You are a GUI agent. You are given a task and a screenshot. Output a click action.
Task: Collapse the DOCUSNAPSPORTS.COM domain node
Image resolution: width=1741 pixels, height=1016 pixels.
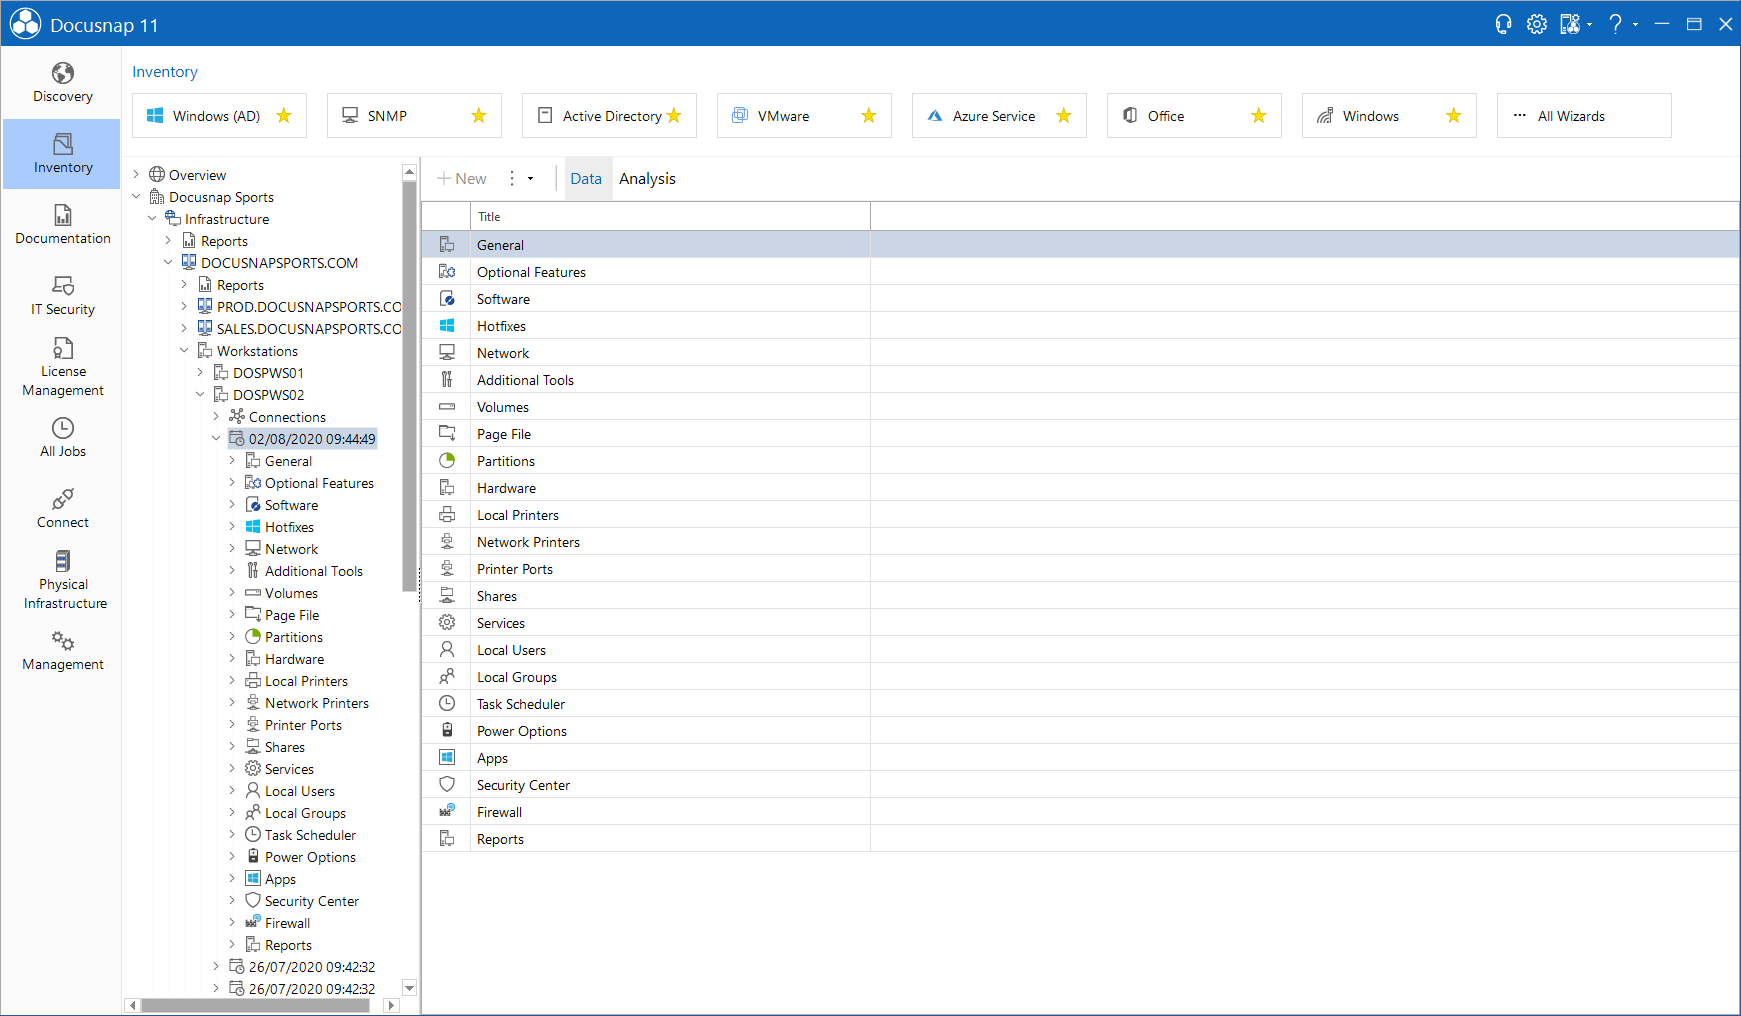168,263
